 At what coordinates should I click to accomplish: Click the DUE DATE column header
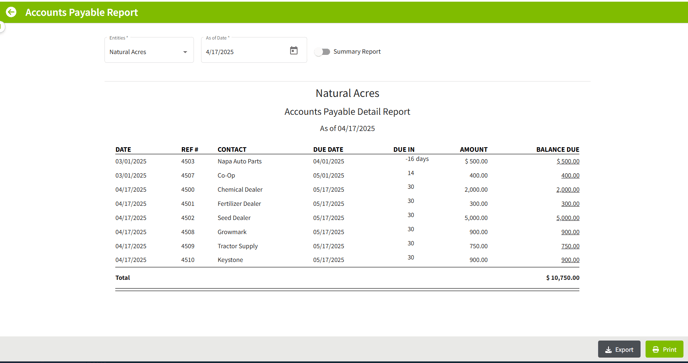point(328,150)
